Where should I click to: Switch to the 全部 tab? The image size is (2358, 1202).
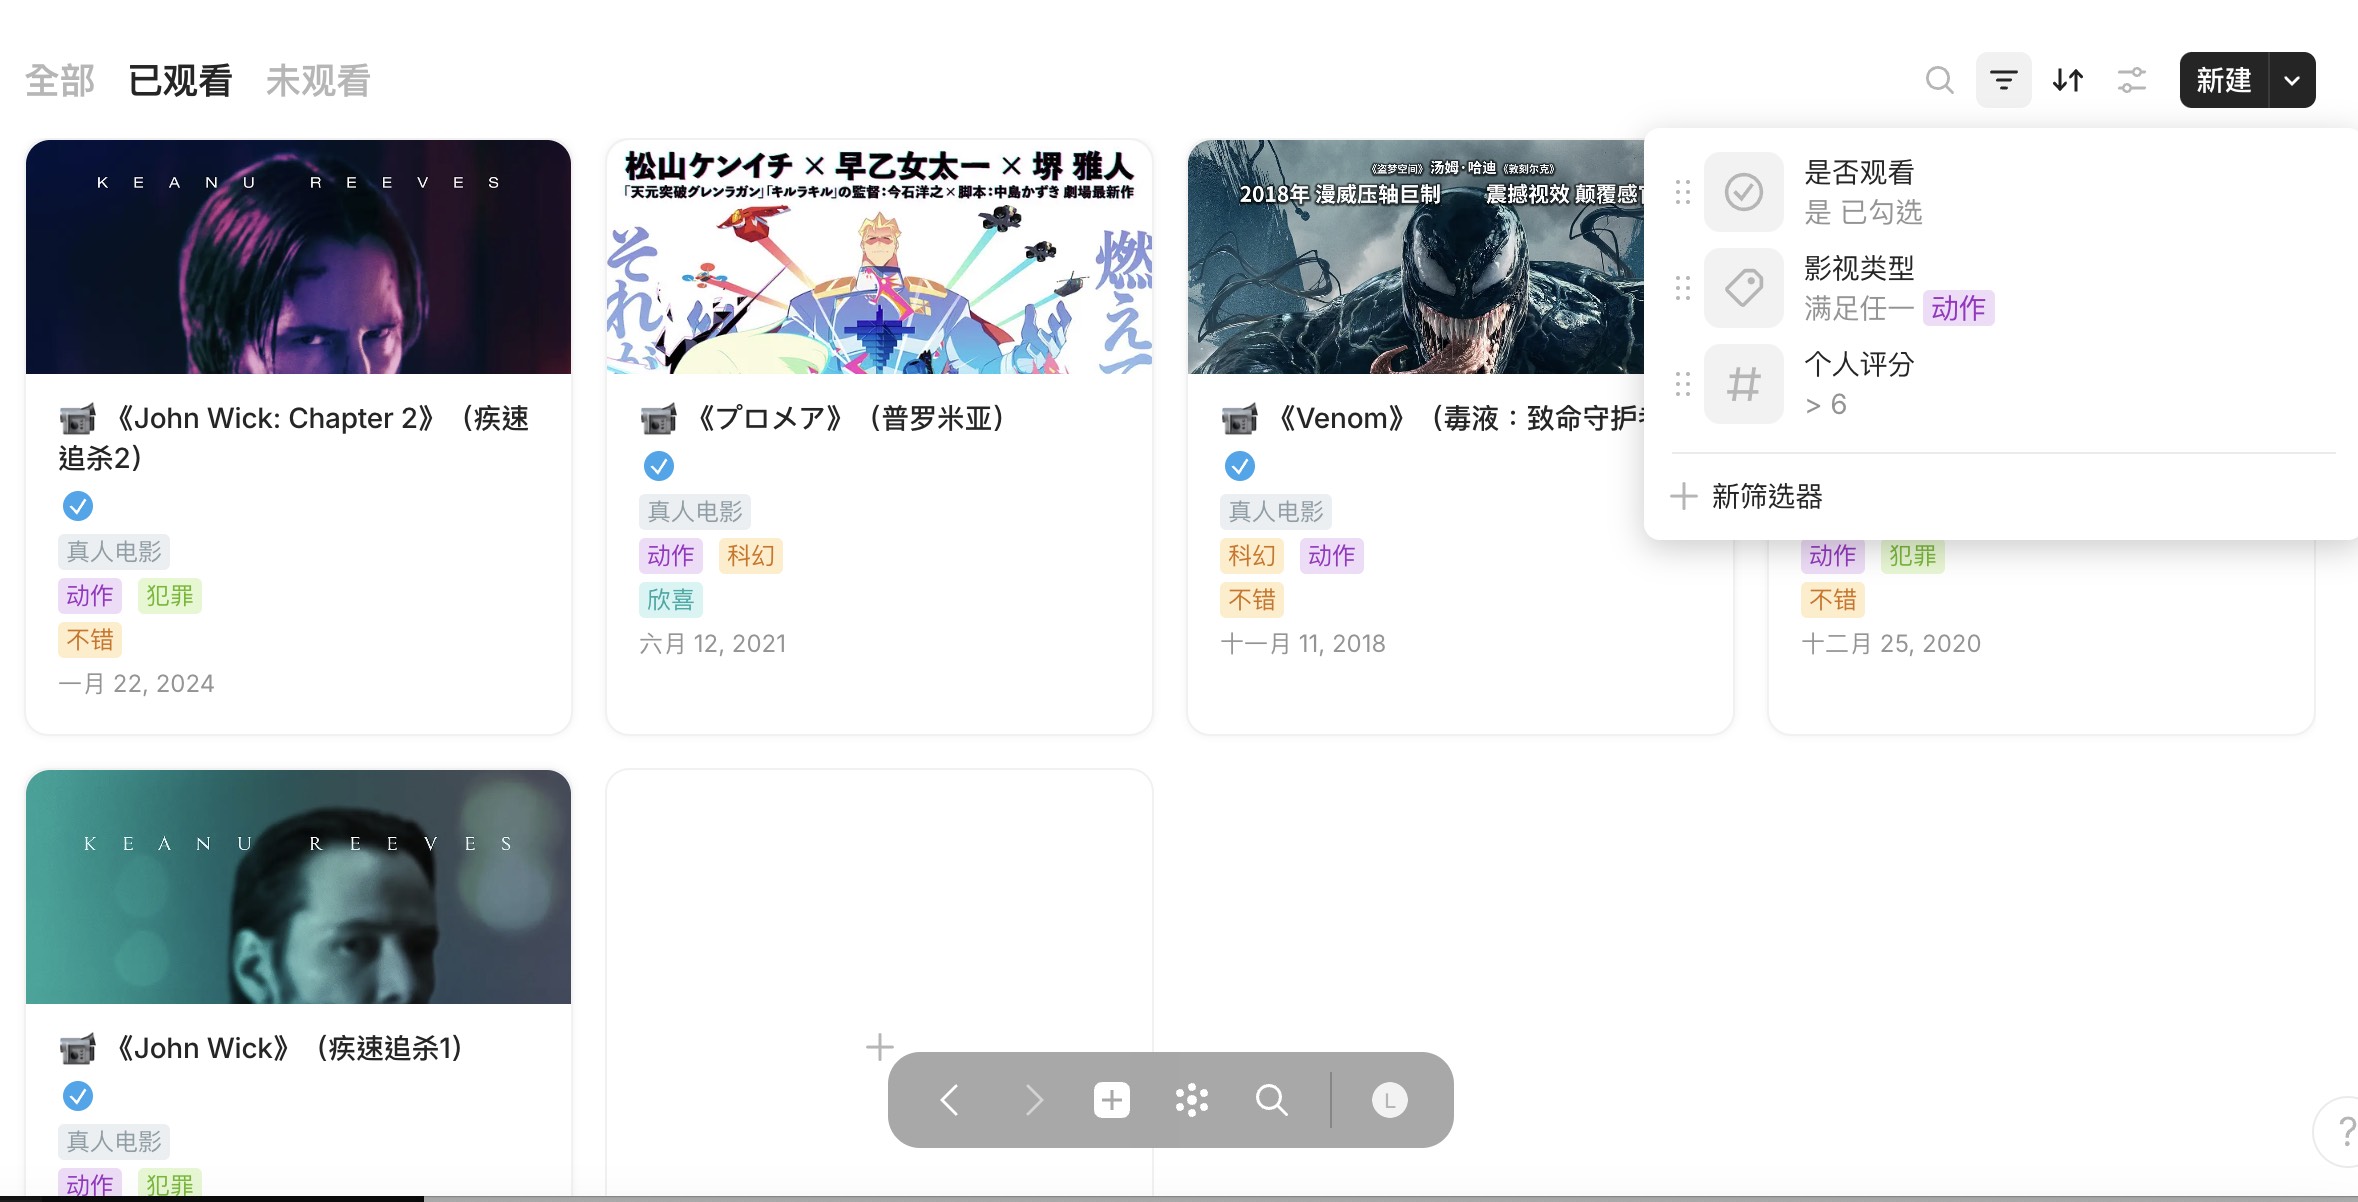tap(60, 80)
